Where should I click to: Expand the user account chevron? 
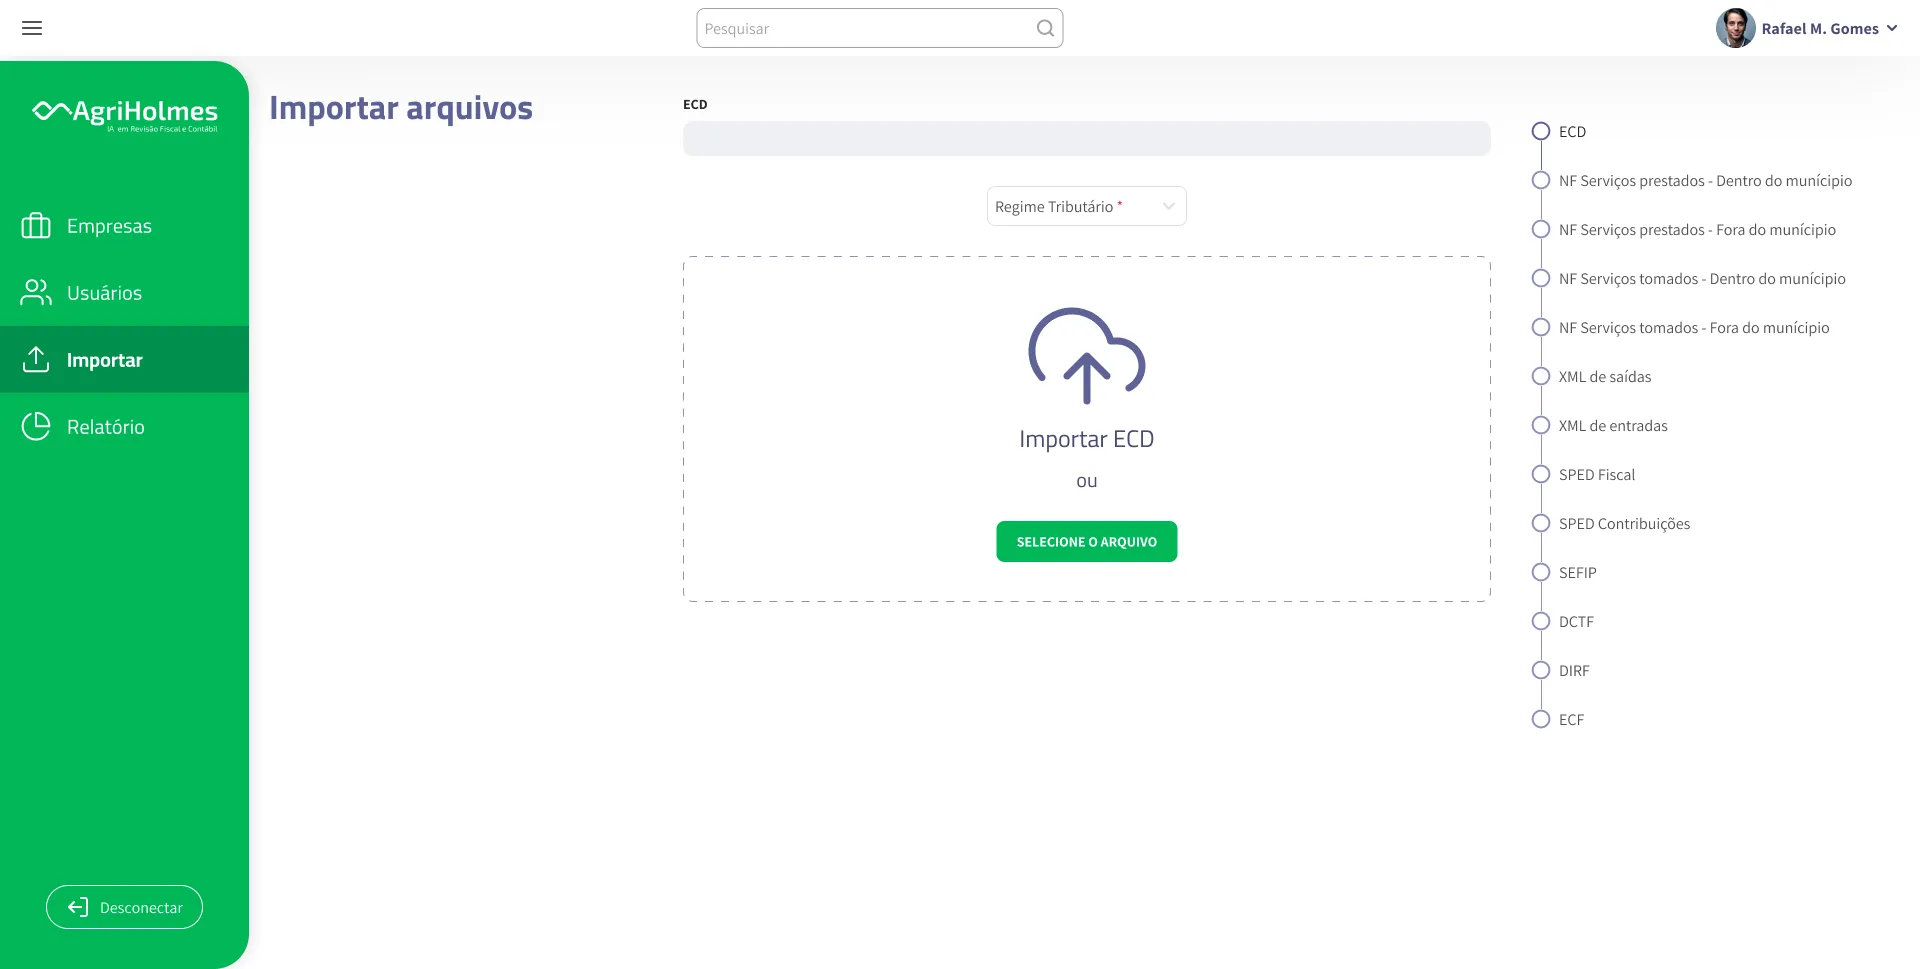click(x=1892, y=28)
